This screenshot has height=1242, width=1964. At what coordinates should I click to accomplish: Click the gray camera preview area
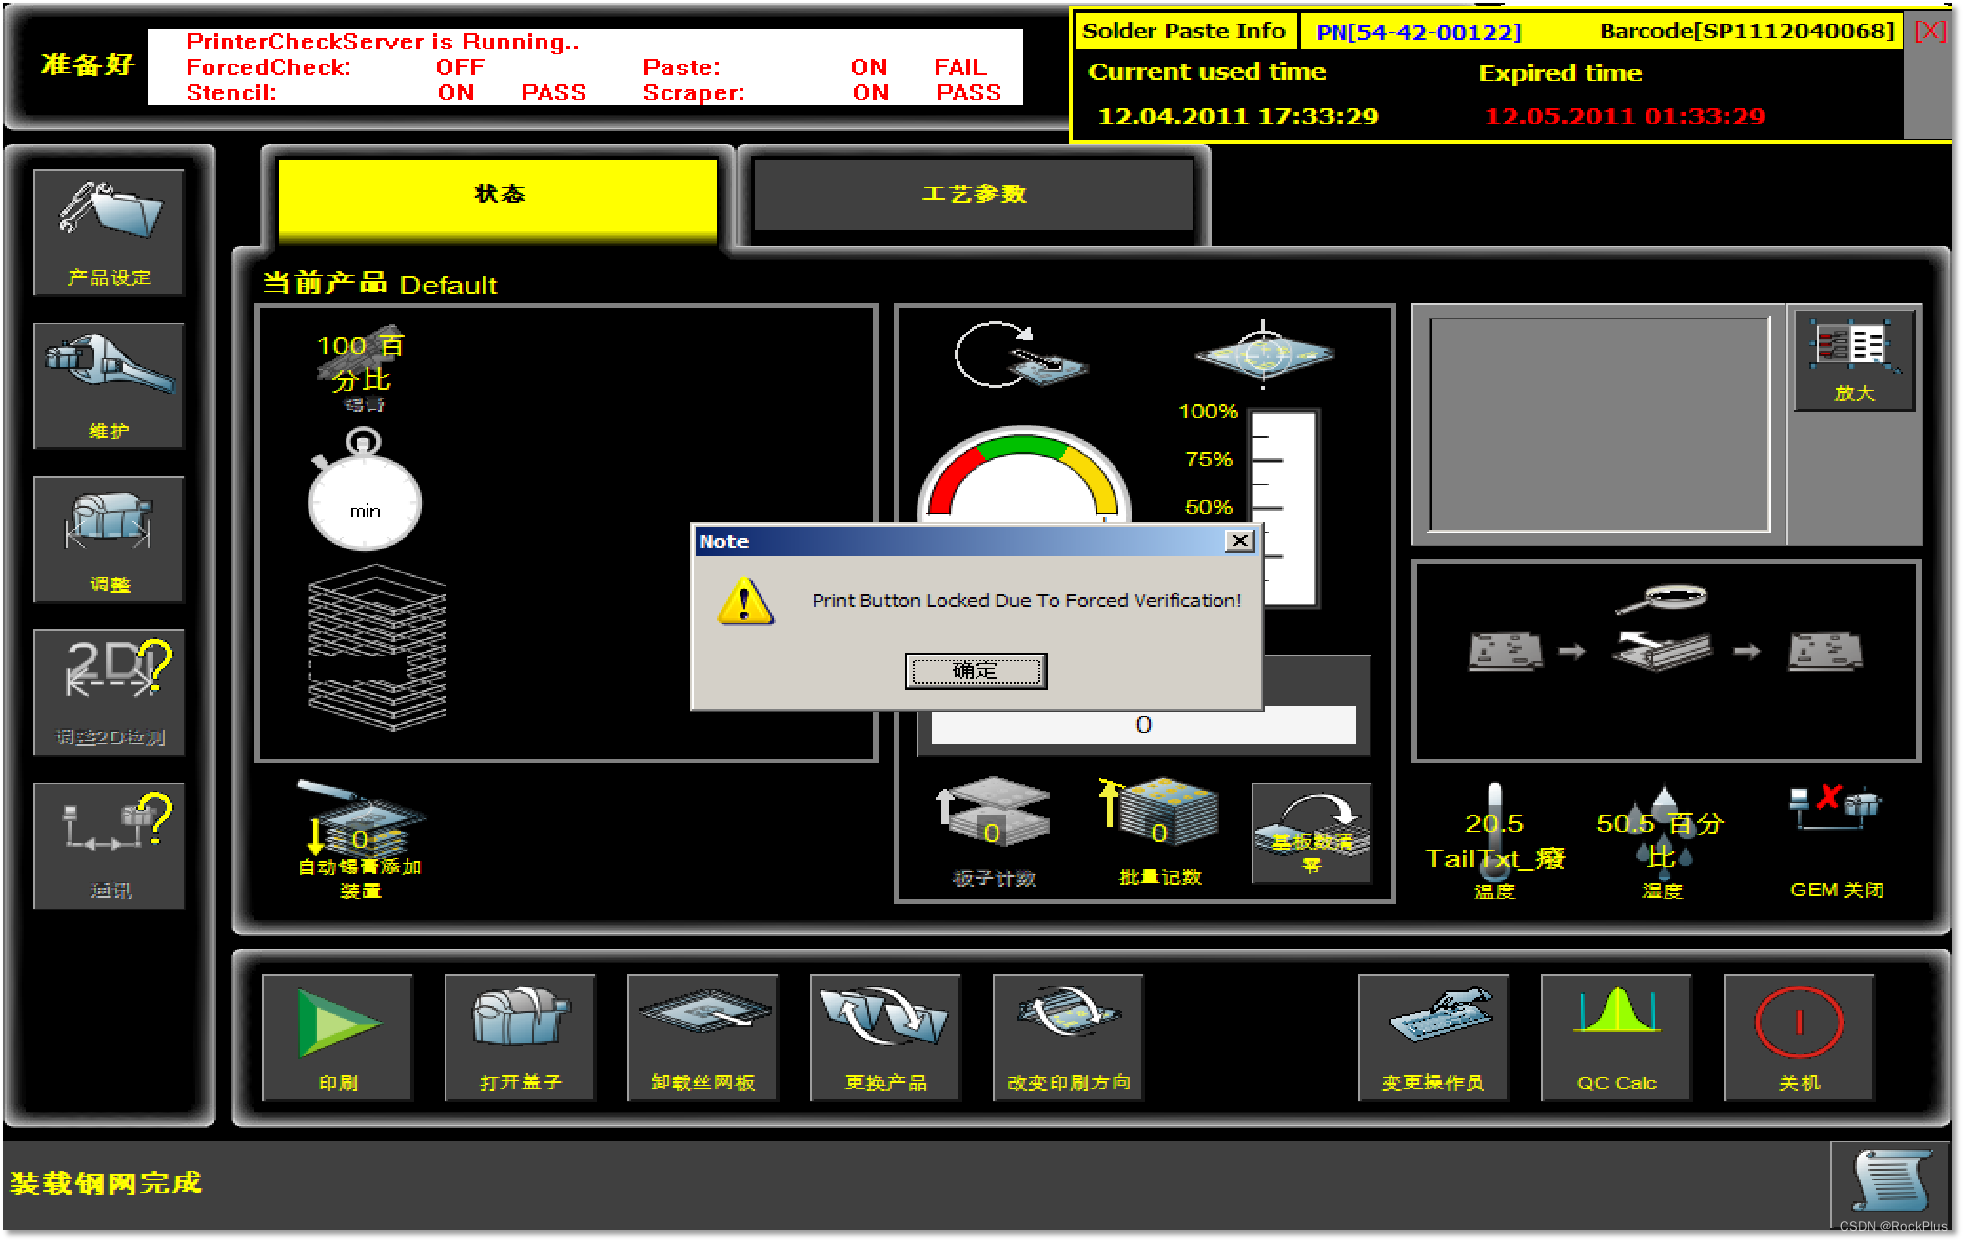click(x=1599, y=425)
